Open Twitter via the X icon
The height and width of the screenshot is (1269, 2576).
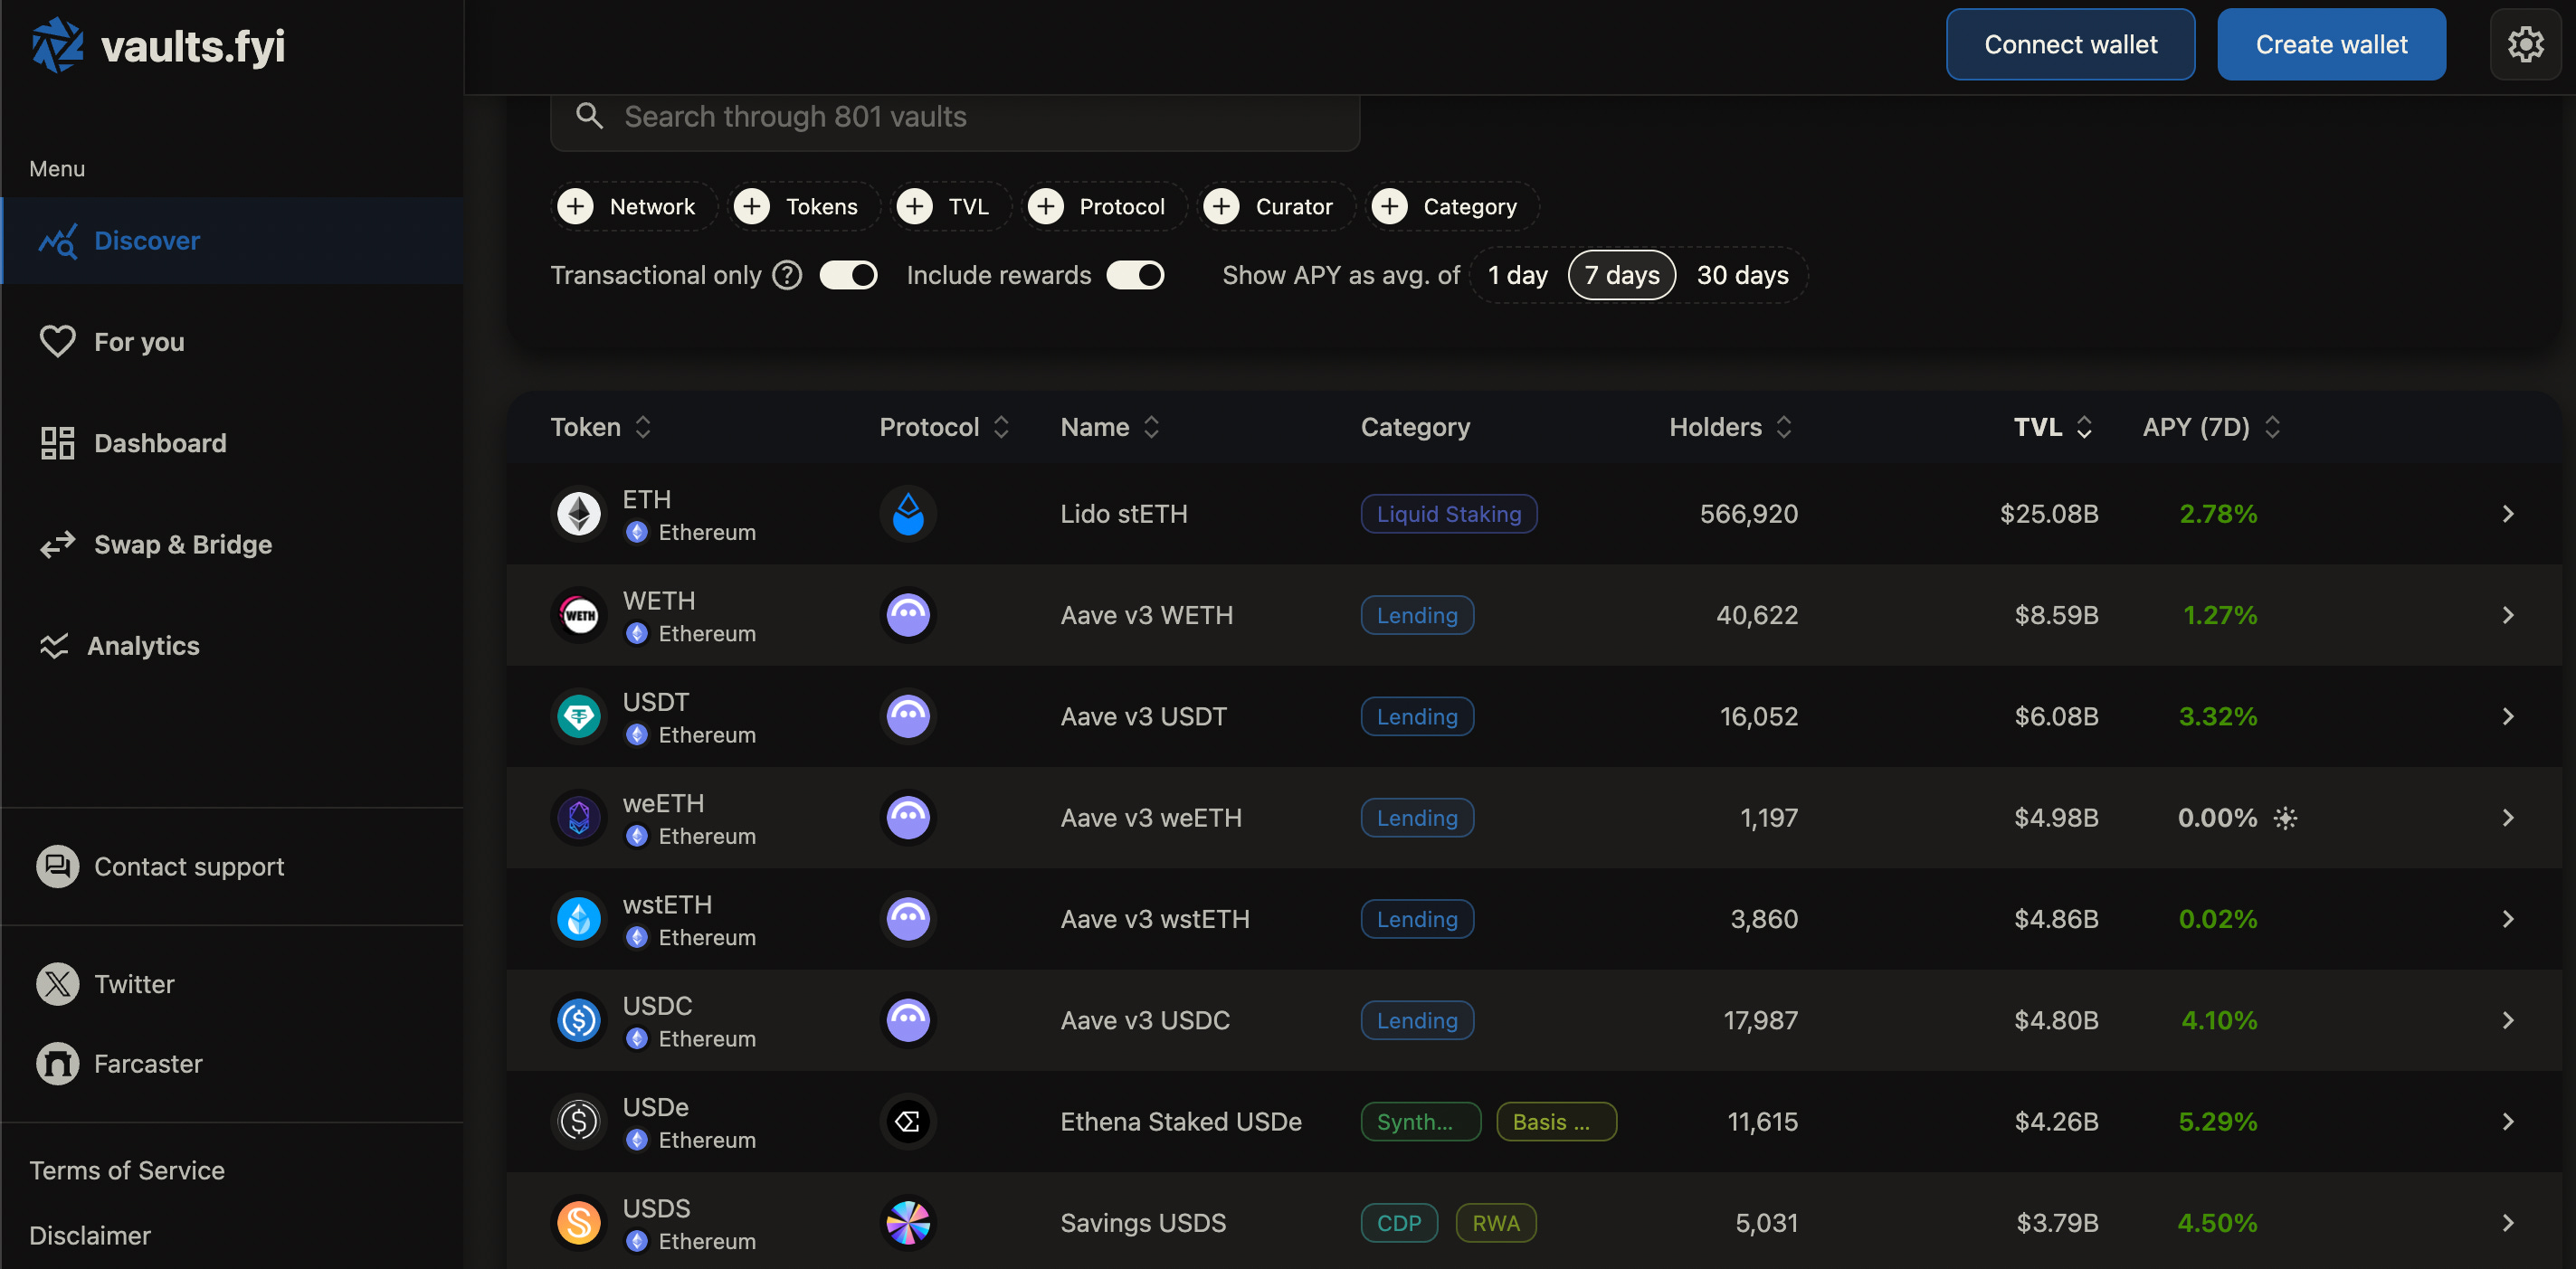coord(57,984)
